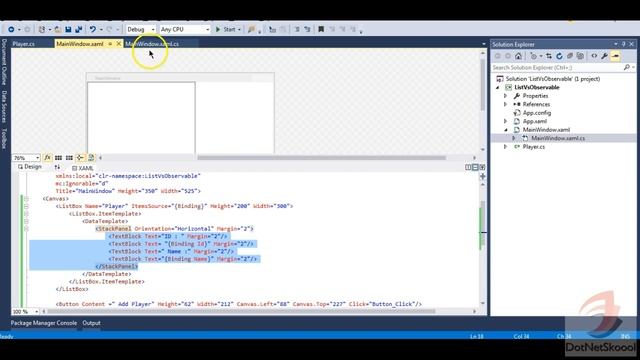Click the search magnifier in Solution Explorer
This screenshot has height=360, width=640.
pyautogui.click(x=627, y=67)
